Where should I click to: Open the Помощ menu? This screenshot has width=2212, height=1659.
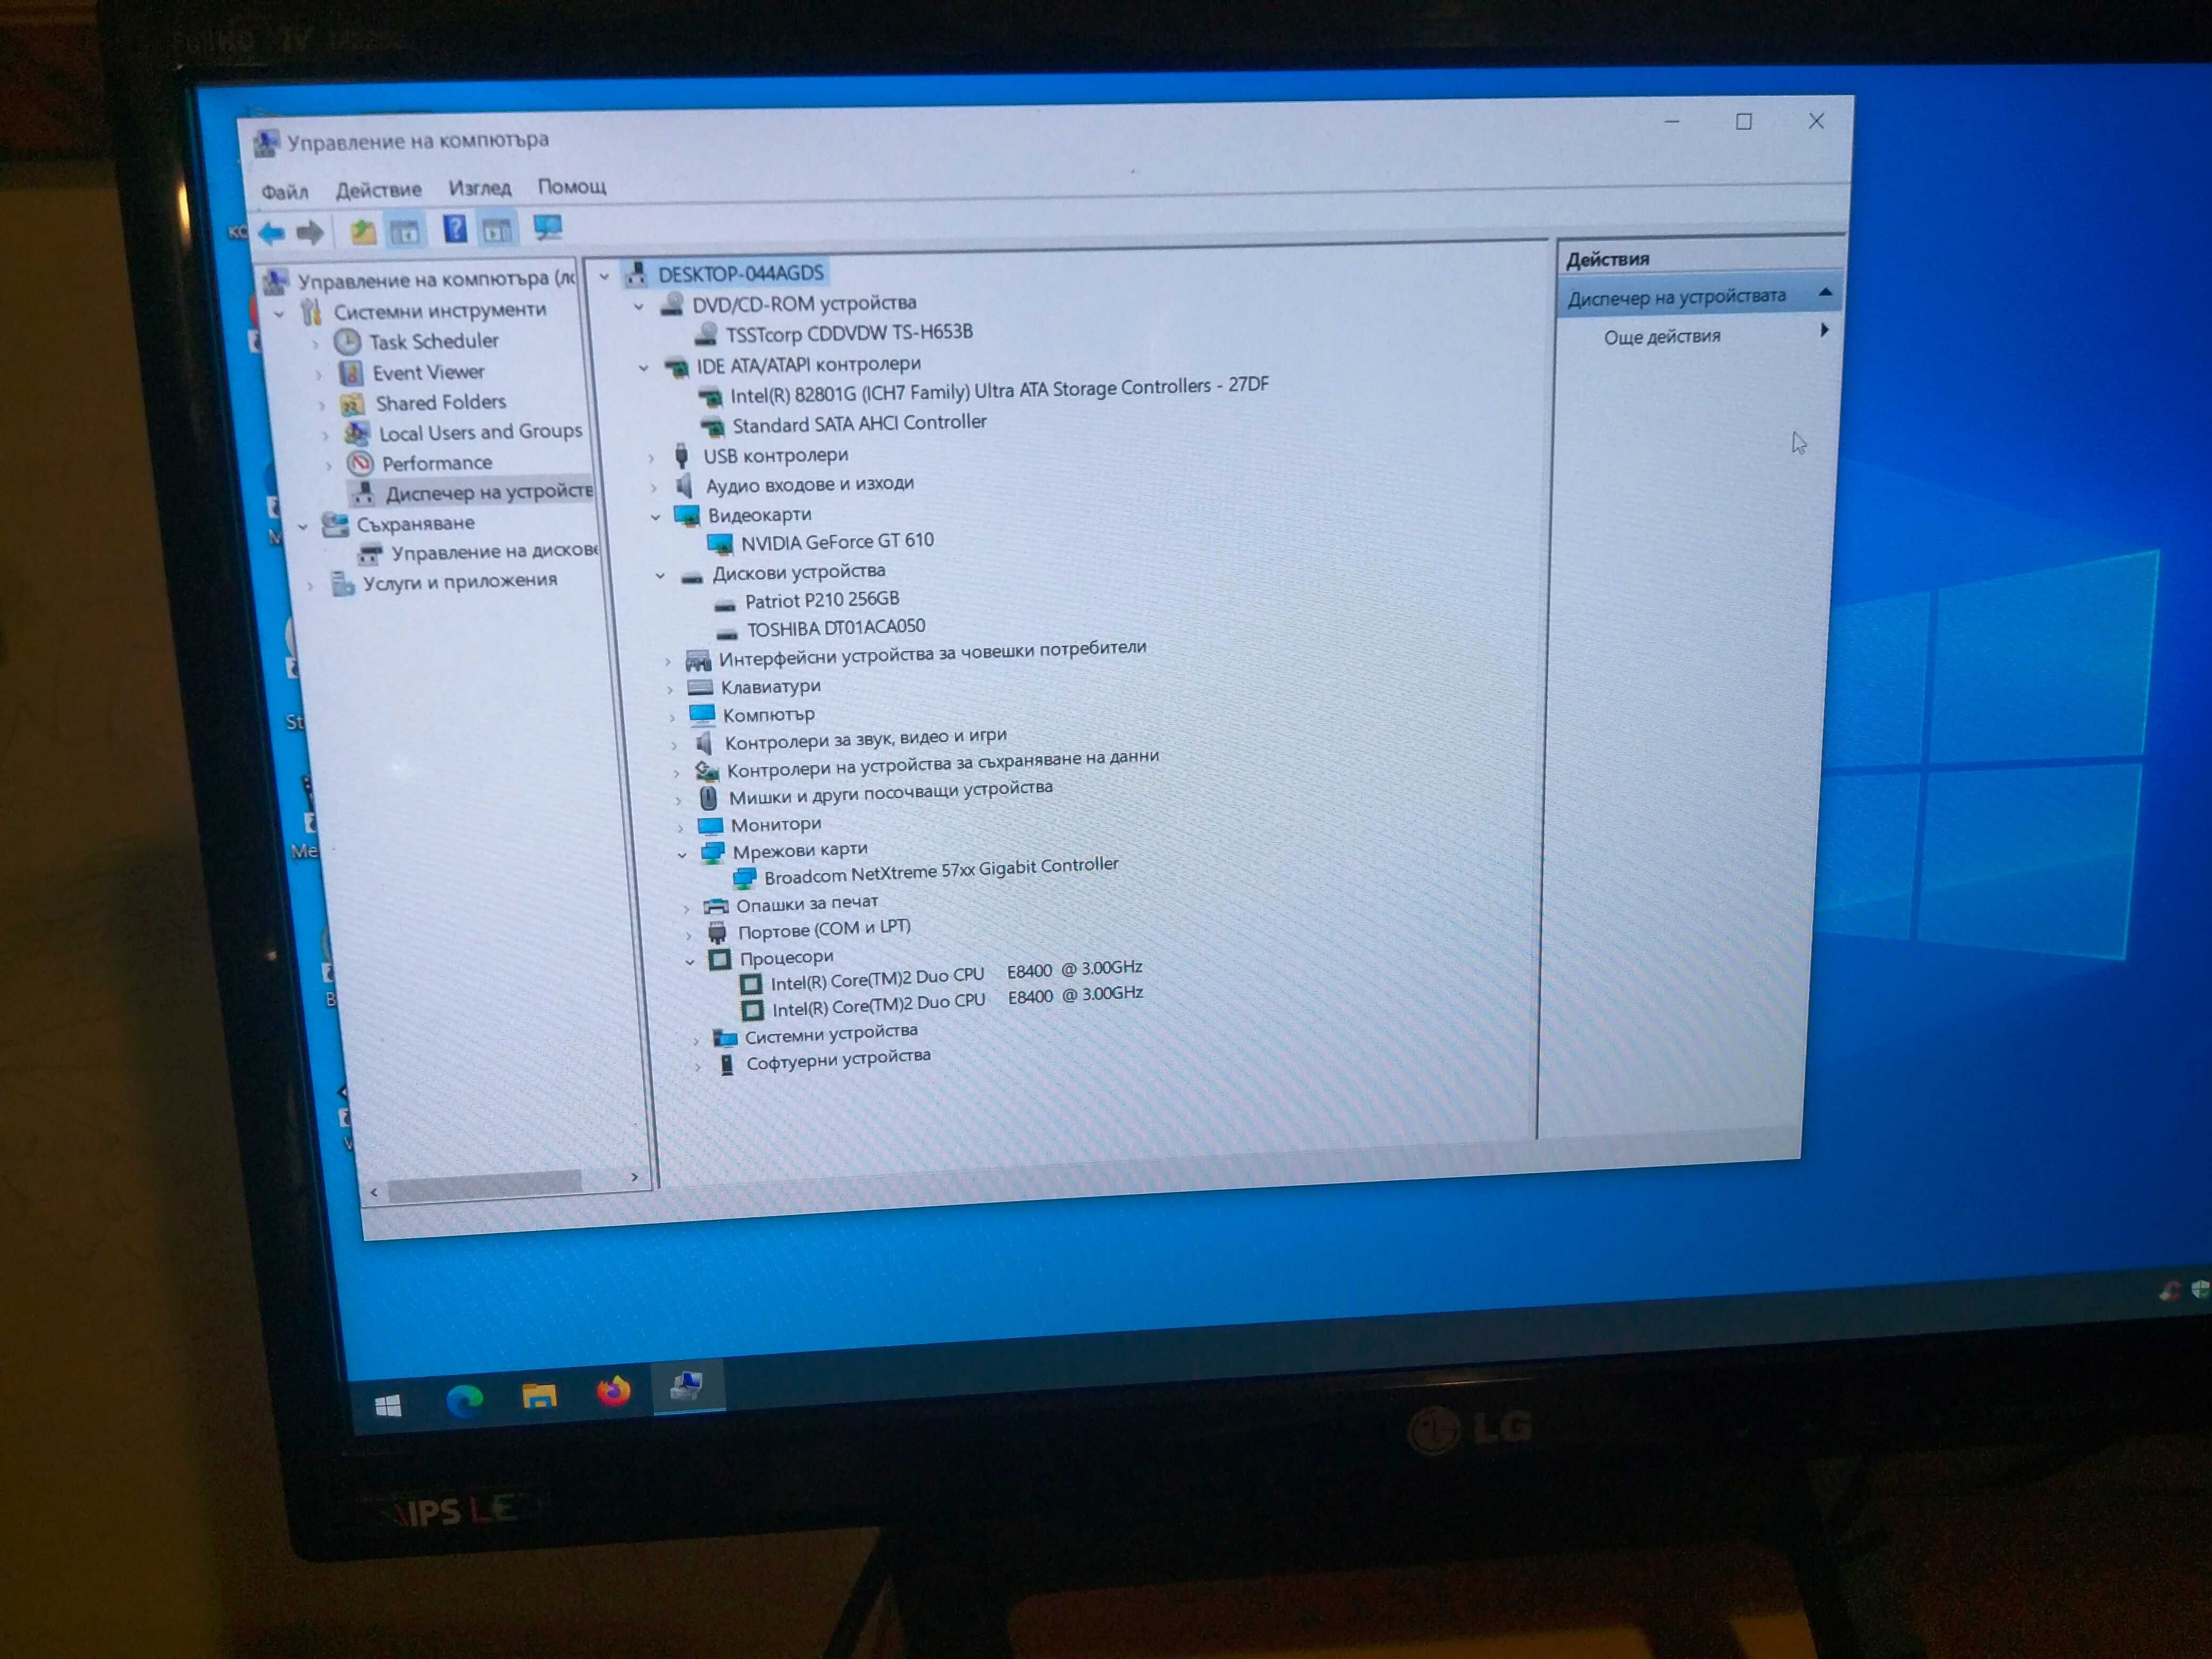pyautogui.click(x=572, y=186)
